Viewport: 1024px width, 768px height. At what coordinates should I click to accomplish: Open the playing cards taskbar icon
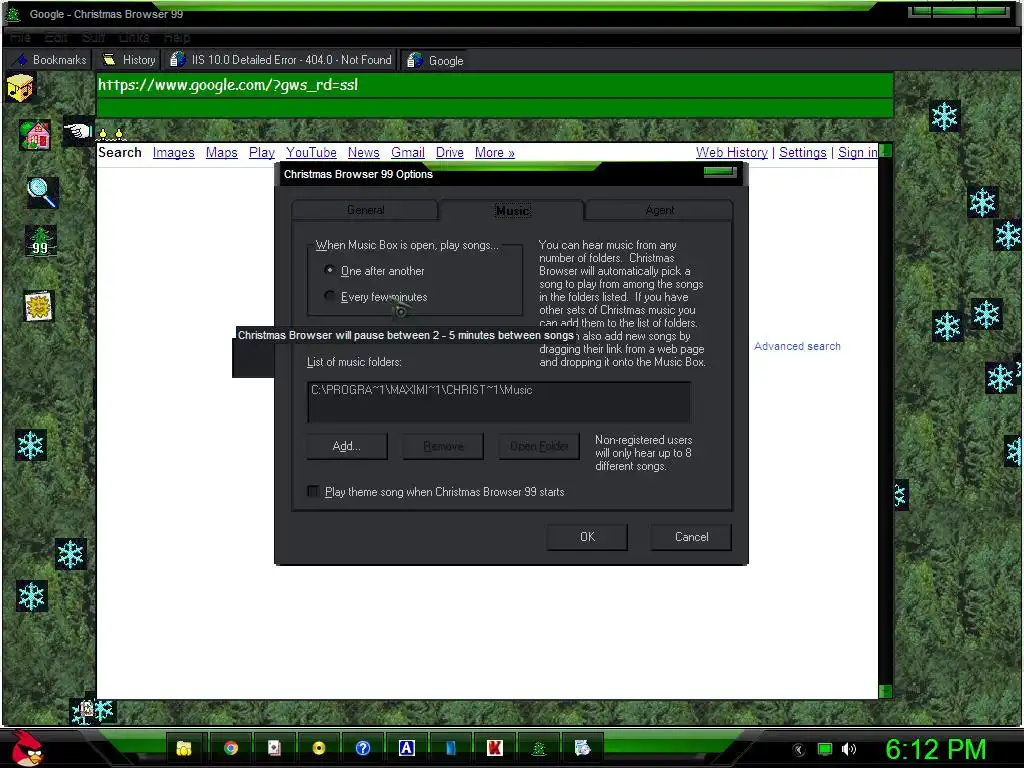point(274,748)
